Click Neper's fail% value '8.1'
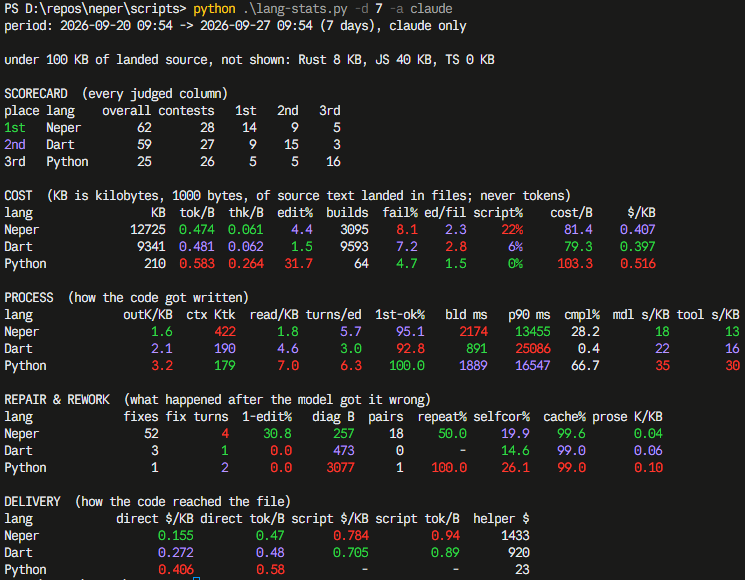The image size is (745, 580). point(407,230)
